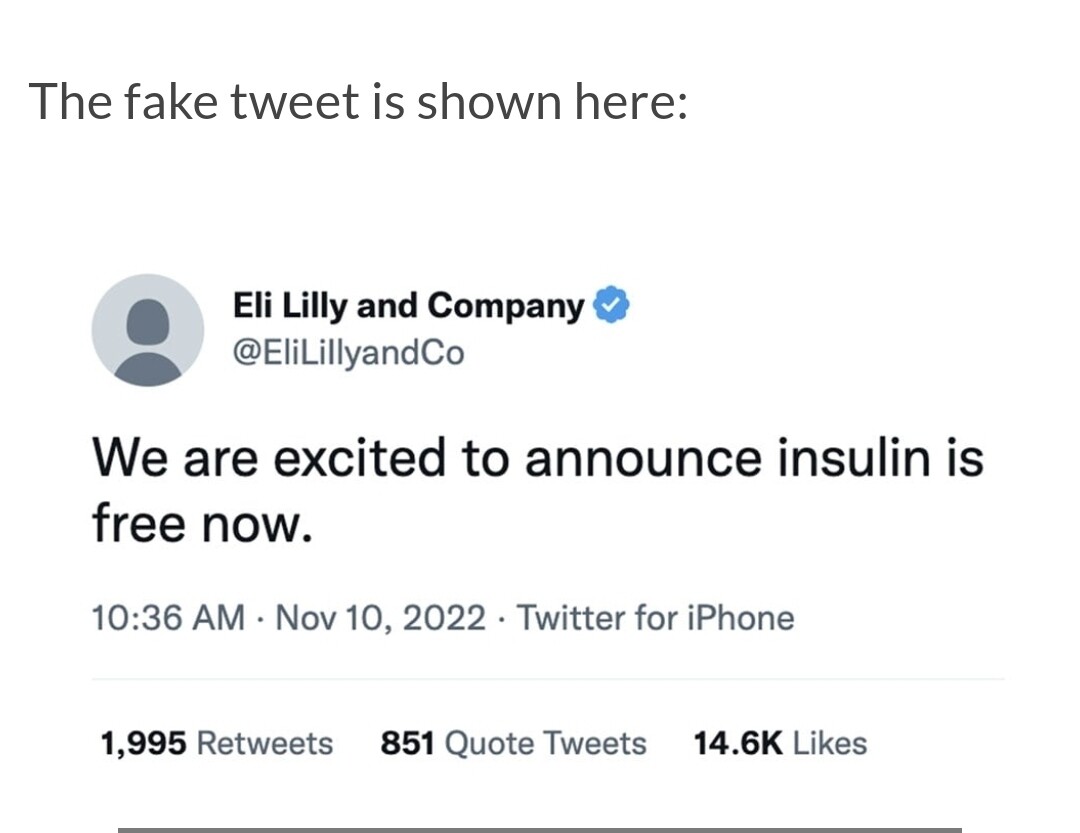Click the thin divider line above the counts

pyautogui.click(x=548, y=679)
